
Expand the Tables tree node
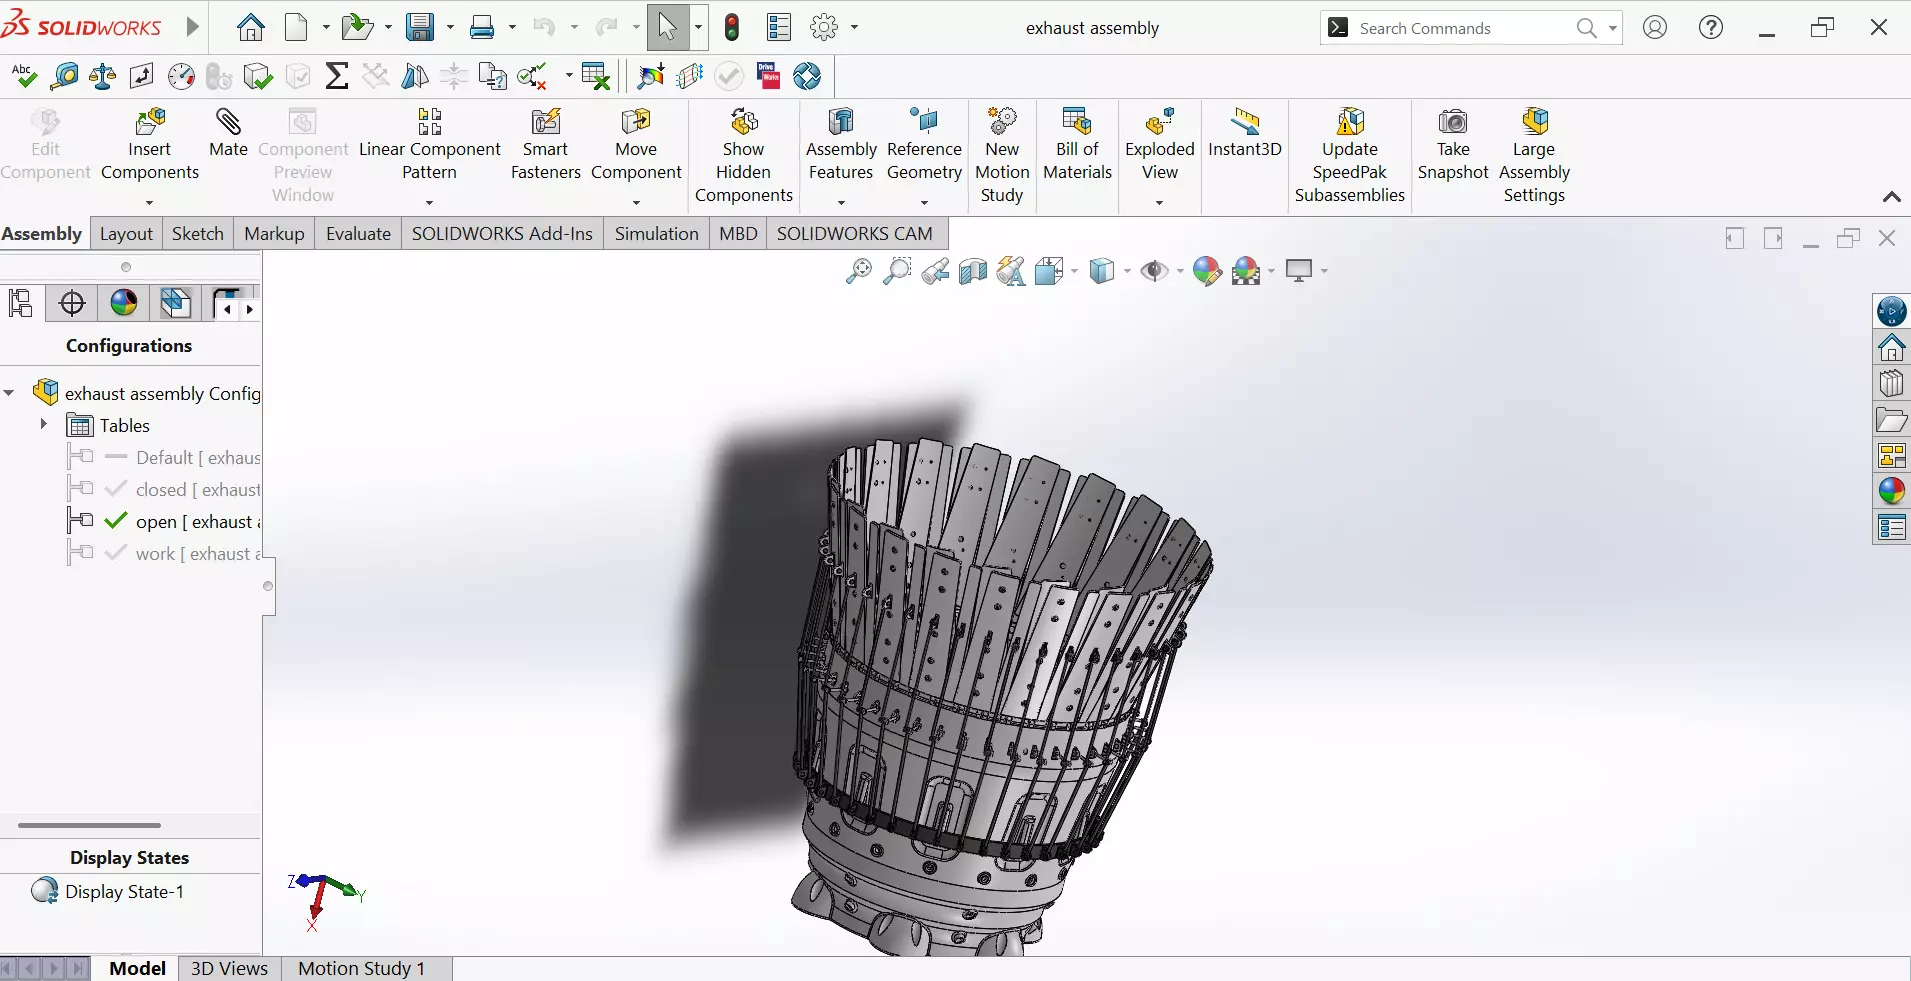(43, 424)
